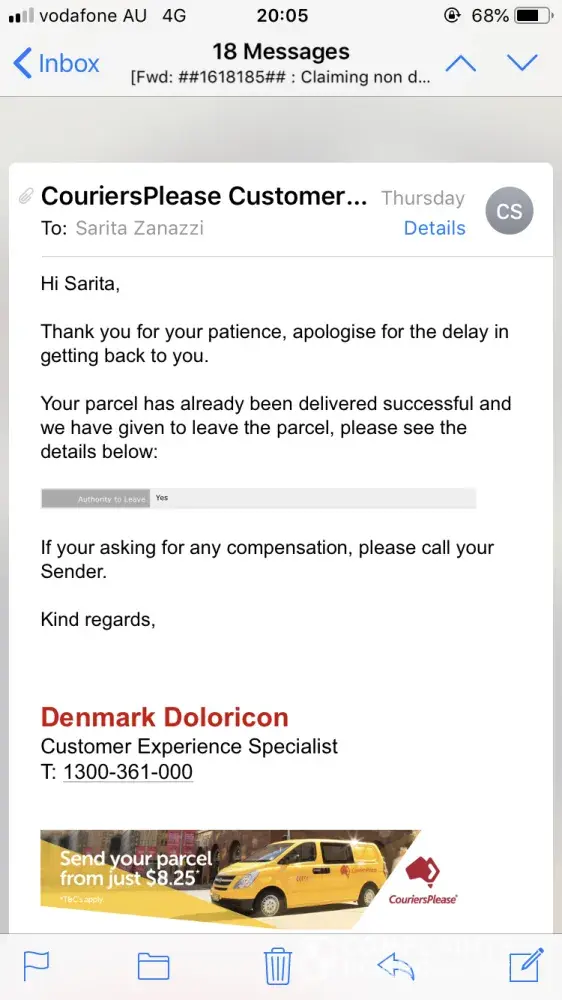This screenshot has width=562, height=1000.
Task: Tap the battery indicator in status bar
Action: point(533,15)
